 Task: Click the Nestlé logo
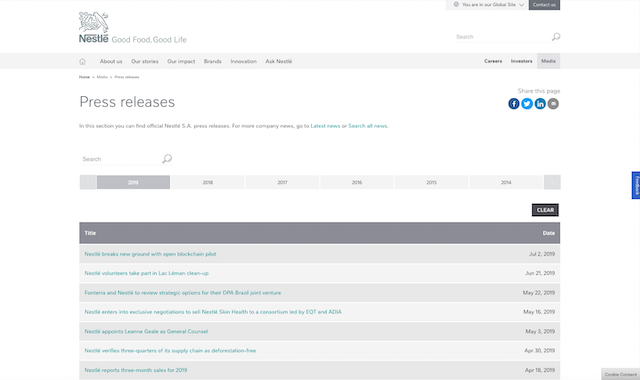coord(93,27)
